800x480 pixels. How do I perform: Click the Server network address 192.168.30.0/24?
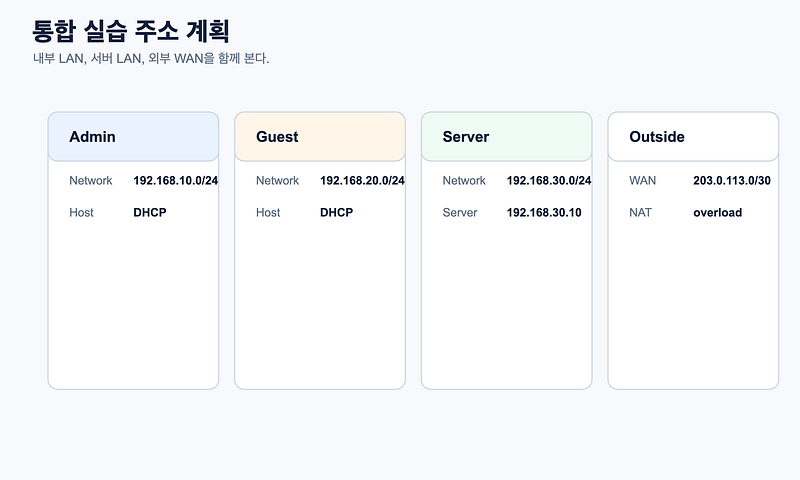click(549, 181)
